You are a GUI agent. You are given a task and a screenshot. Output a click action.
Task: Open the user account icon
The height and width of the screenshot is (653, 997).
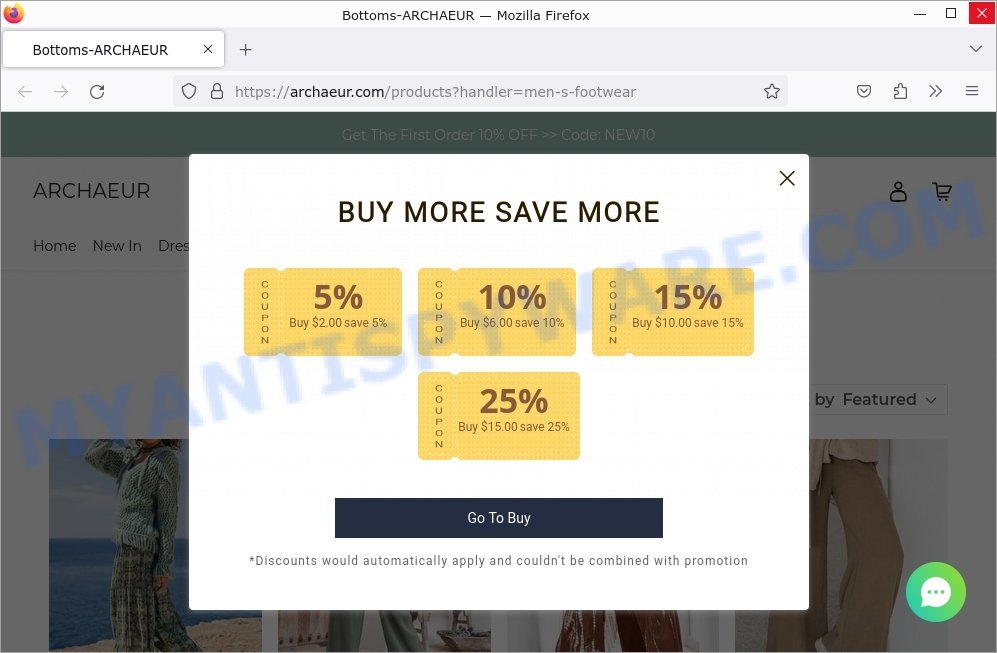point(898,191)
